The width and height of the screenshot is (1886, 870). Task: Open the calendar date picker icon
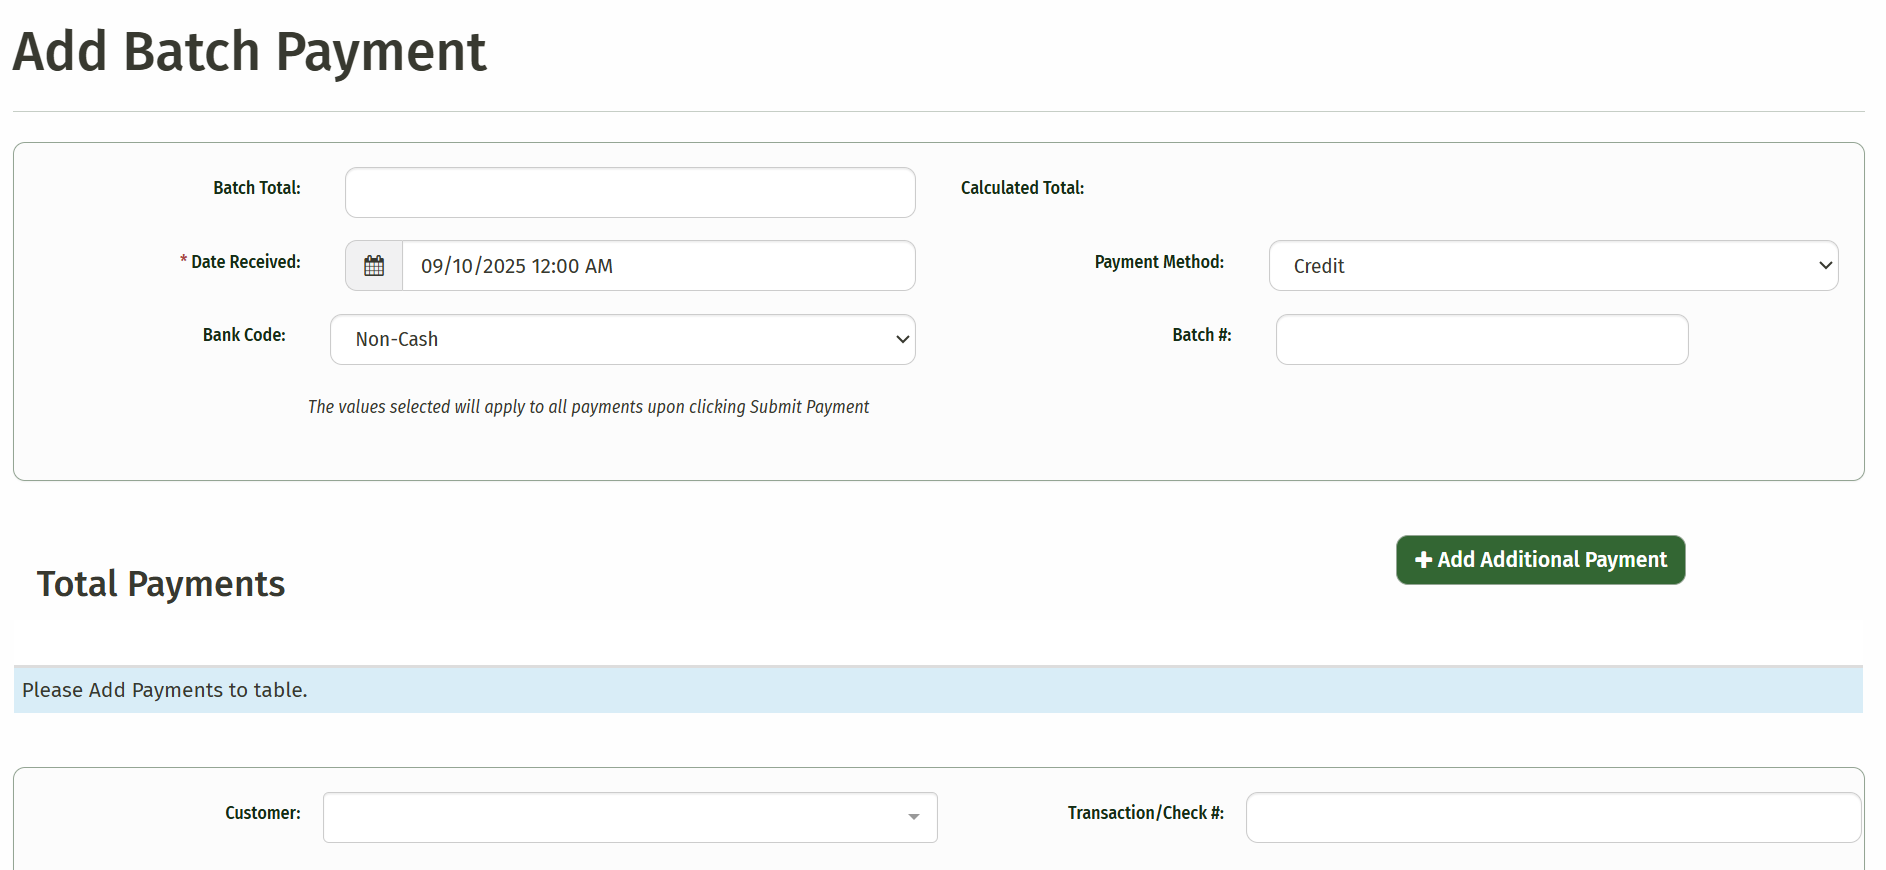[374, 266]
